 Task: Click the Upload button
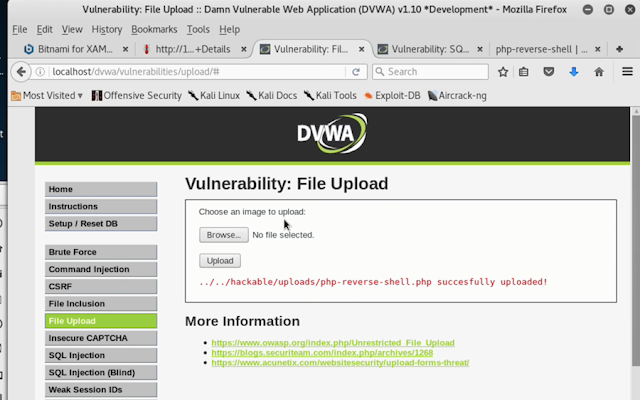point(220,261)
